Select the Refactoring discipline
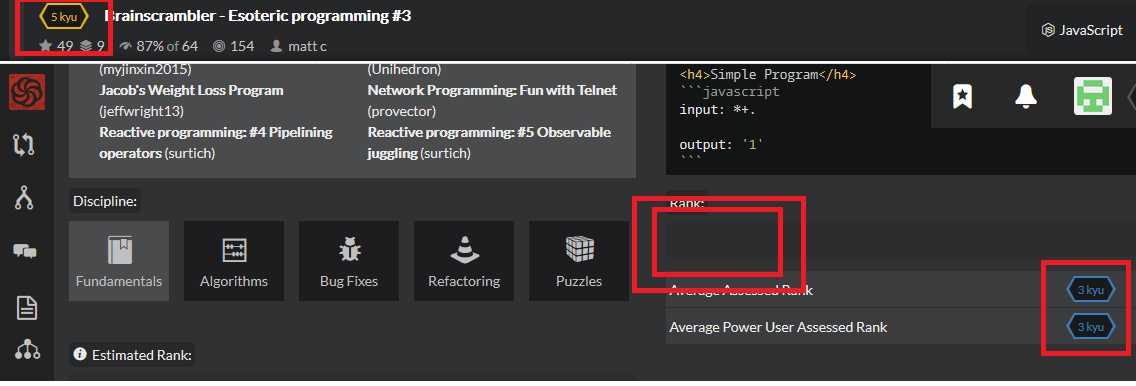 [x=464, y=261]
